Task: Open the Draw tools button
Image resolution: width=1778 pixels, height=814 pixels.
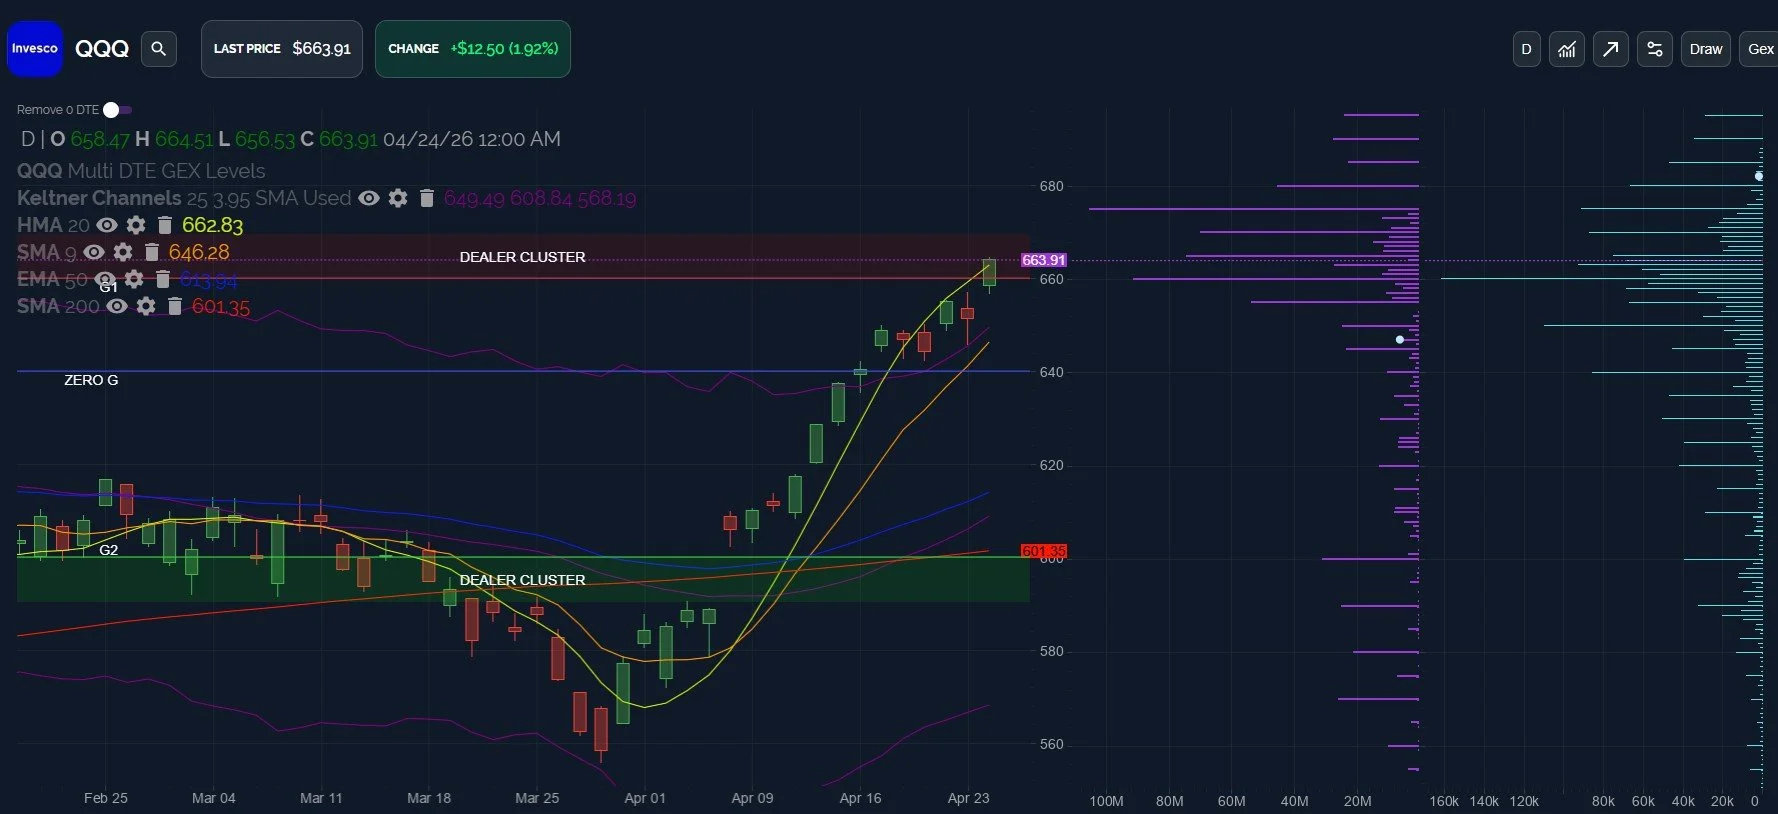Action: 1705,49
